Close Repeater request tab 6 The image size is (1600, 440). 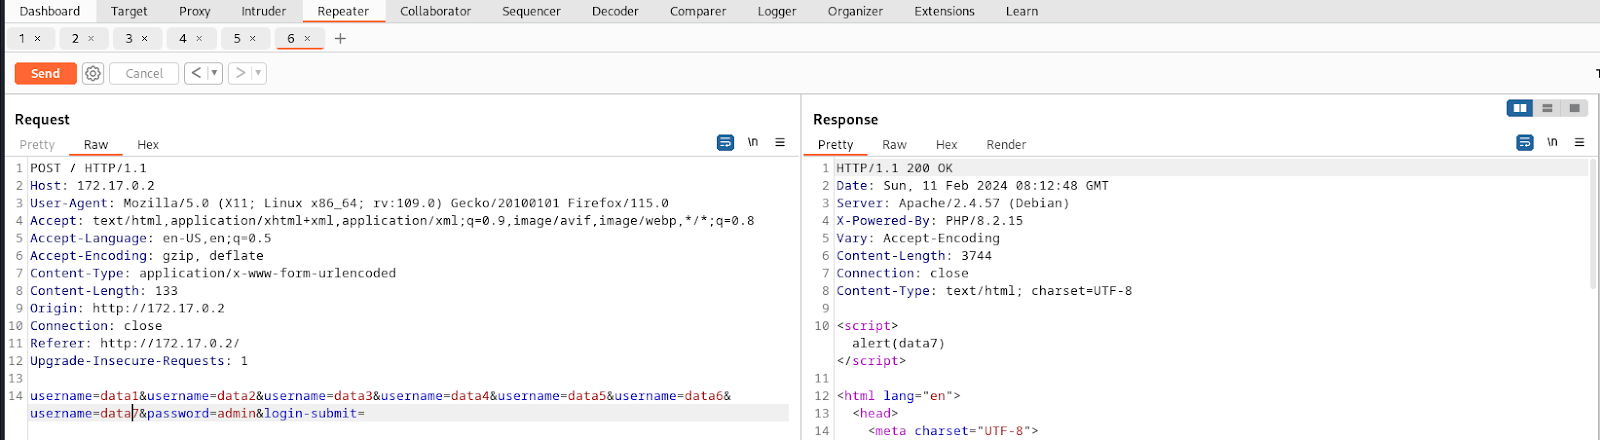pyautogui.click(x=307, y=38)
